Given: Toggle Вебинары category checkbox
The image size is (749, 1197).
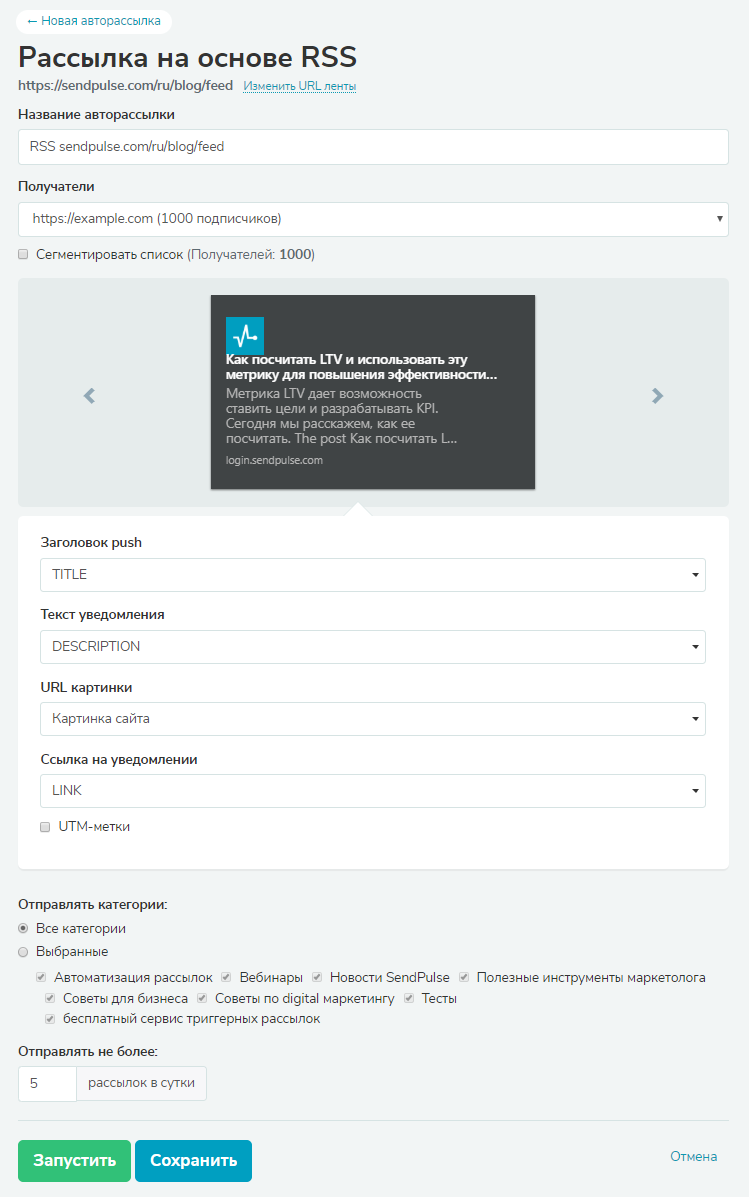Looking at the screenshot, I should click(226, 977).
